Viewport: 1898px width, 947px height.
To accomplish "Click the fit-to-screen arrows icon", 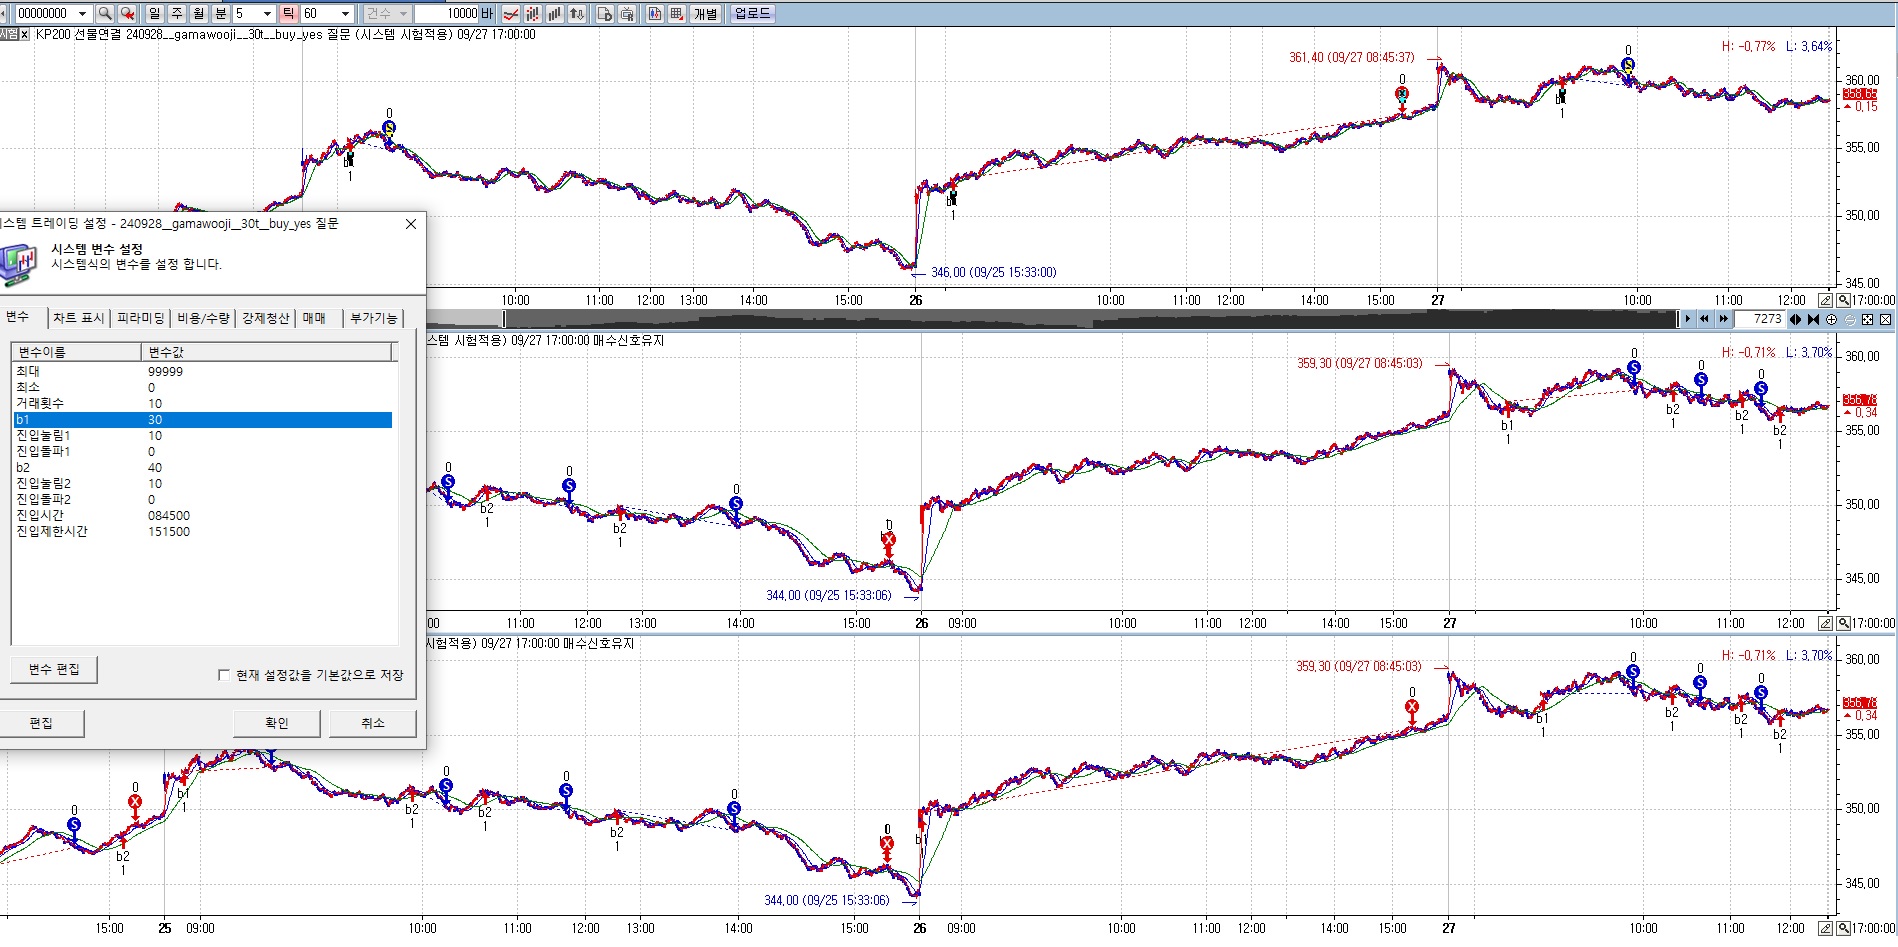I will (1867, 319).
